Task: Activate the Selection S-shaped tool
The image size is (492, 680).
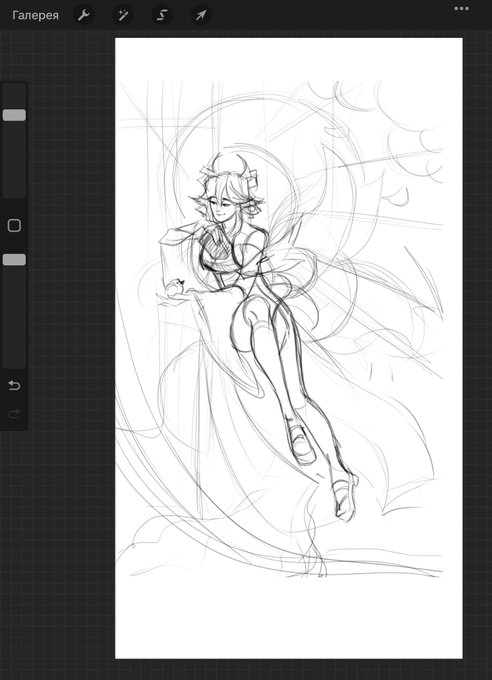Action: tap(161, 16)
